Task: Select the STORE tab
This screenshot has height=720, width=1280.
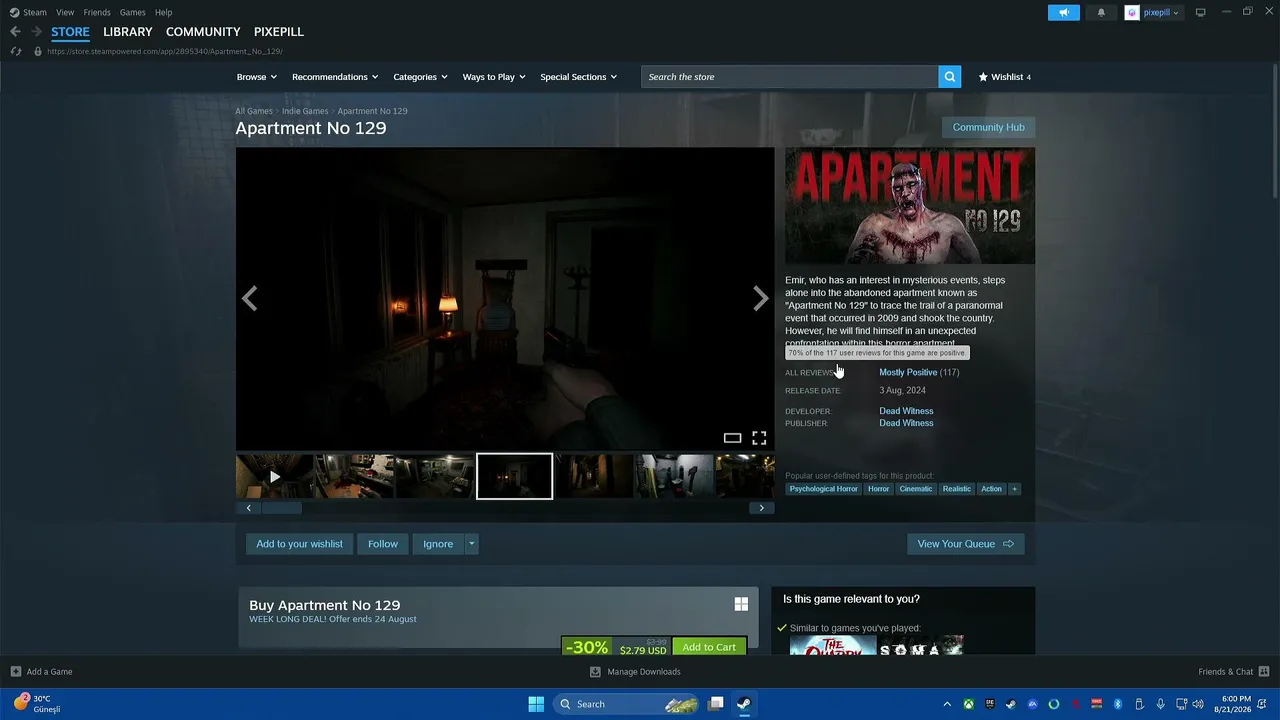Action: click(70, 32)
